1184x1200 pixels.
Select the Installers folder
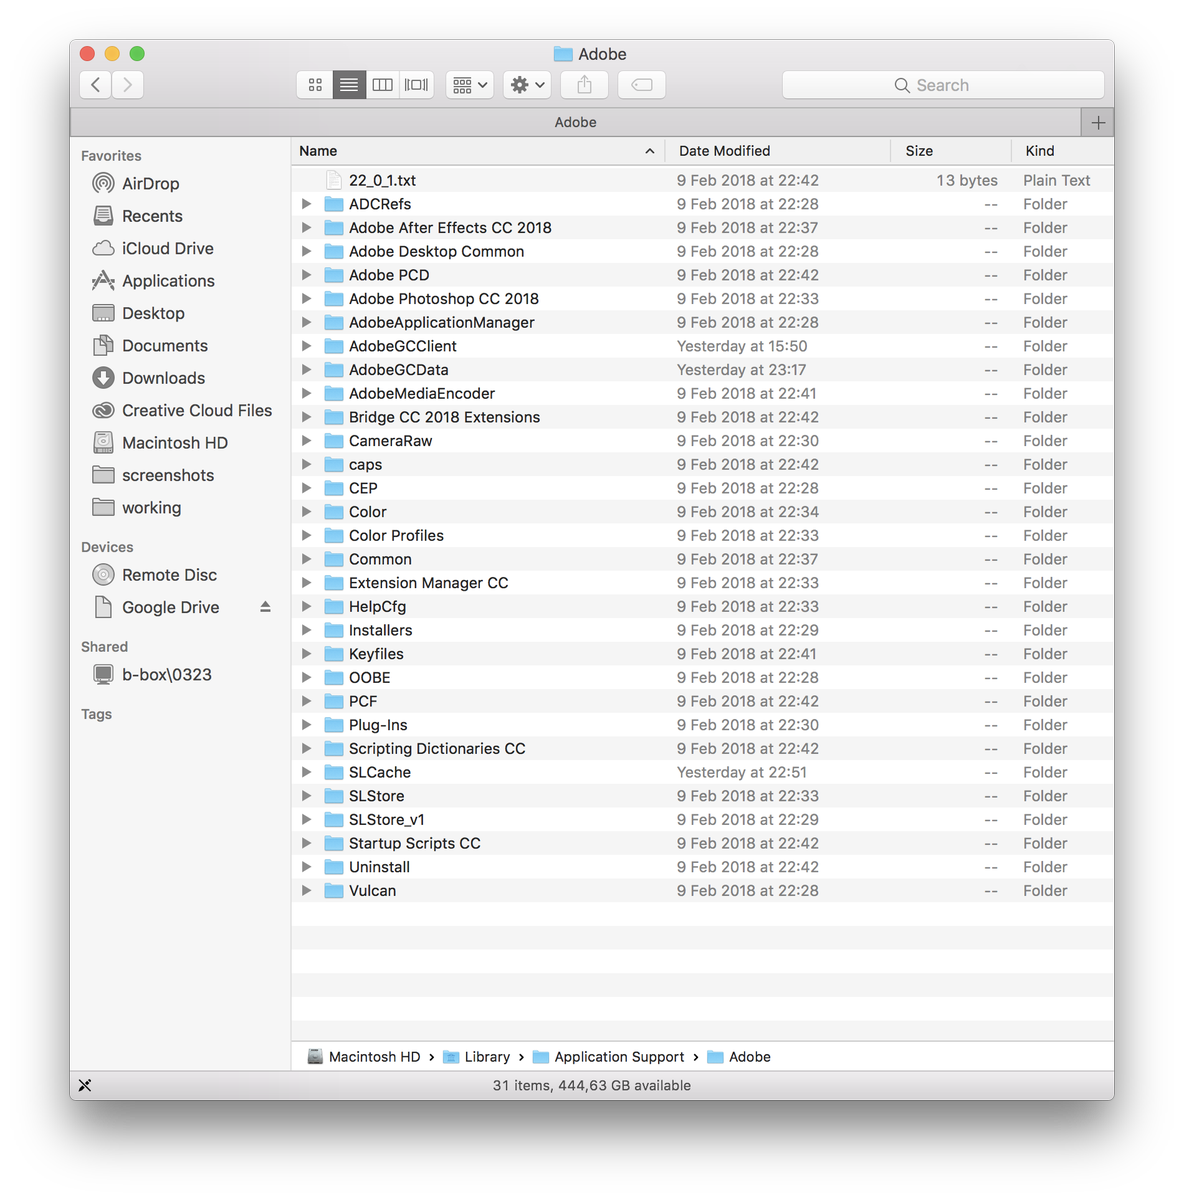click(702, 630)
